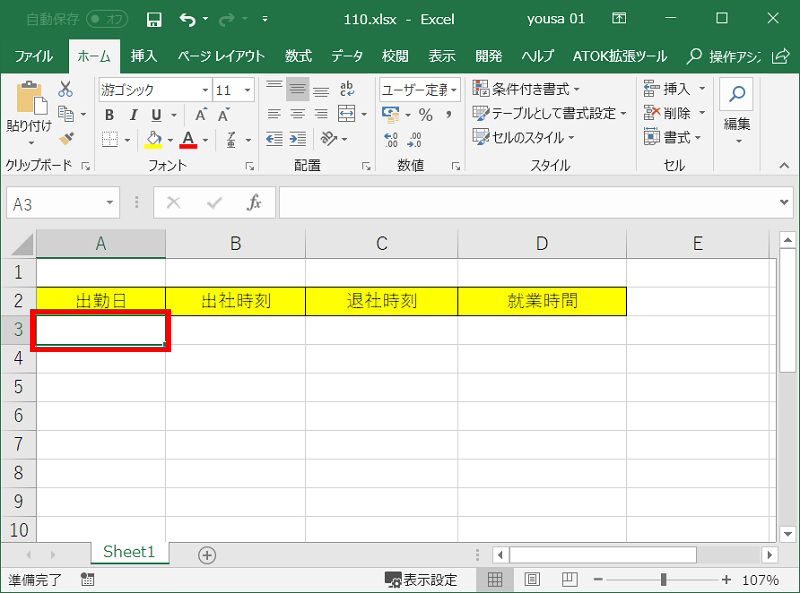Apply bottom vertical alignment

point(321,91)
